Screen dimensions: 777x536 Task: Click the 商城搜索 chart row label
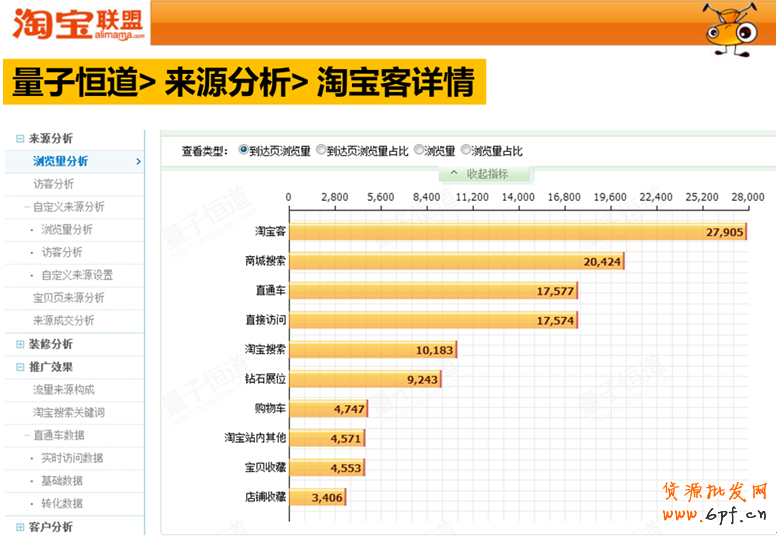(x=265, y=261)
